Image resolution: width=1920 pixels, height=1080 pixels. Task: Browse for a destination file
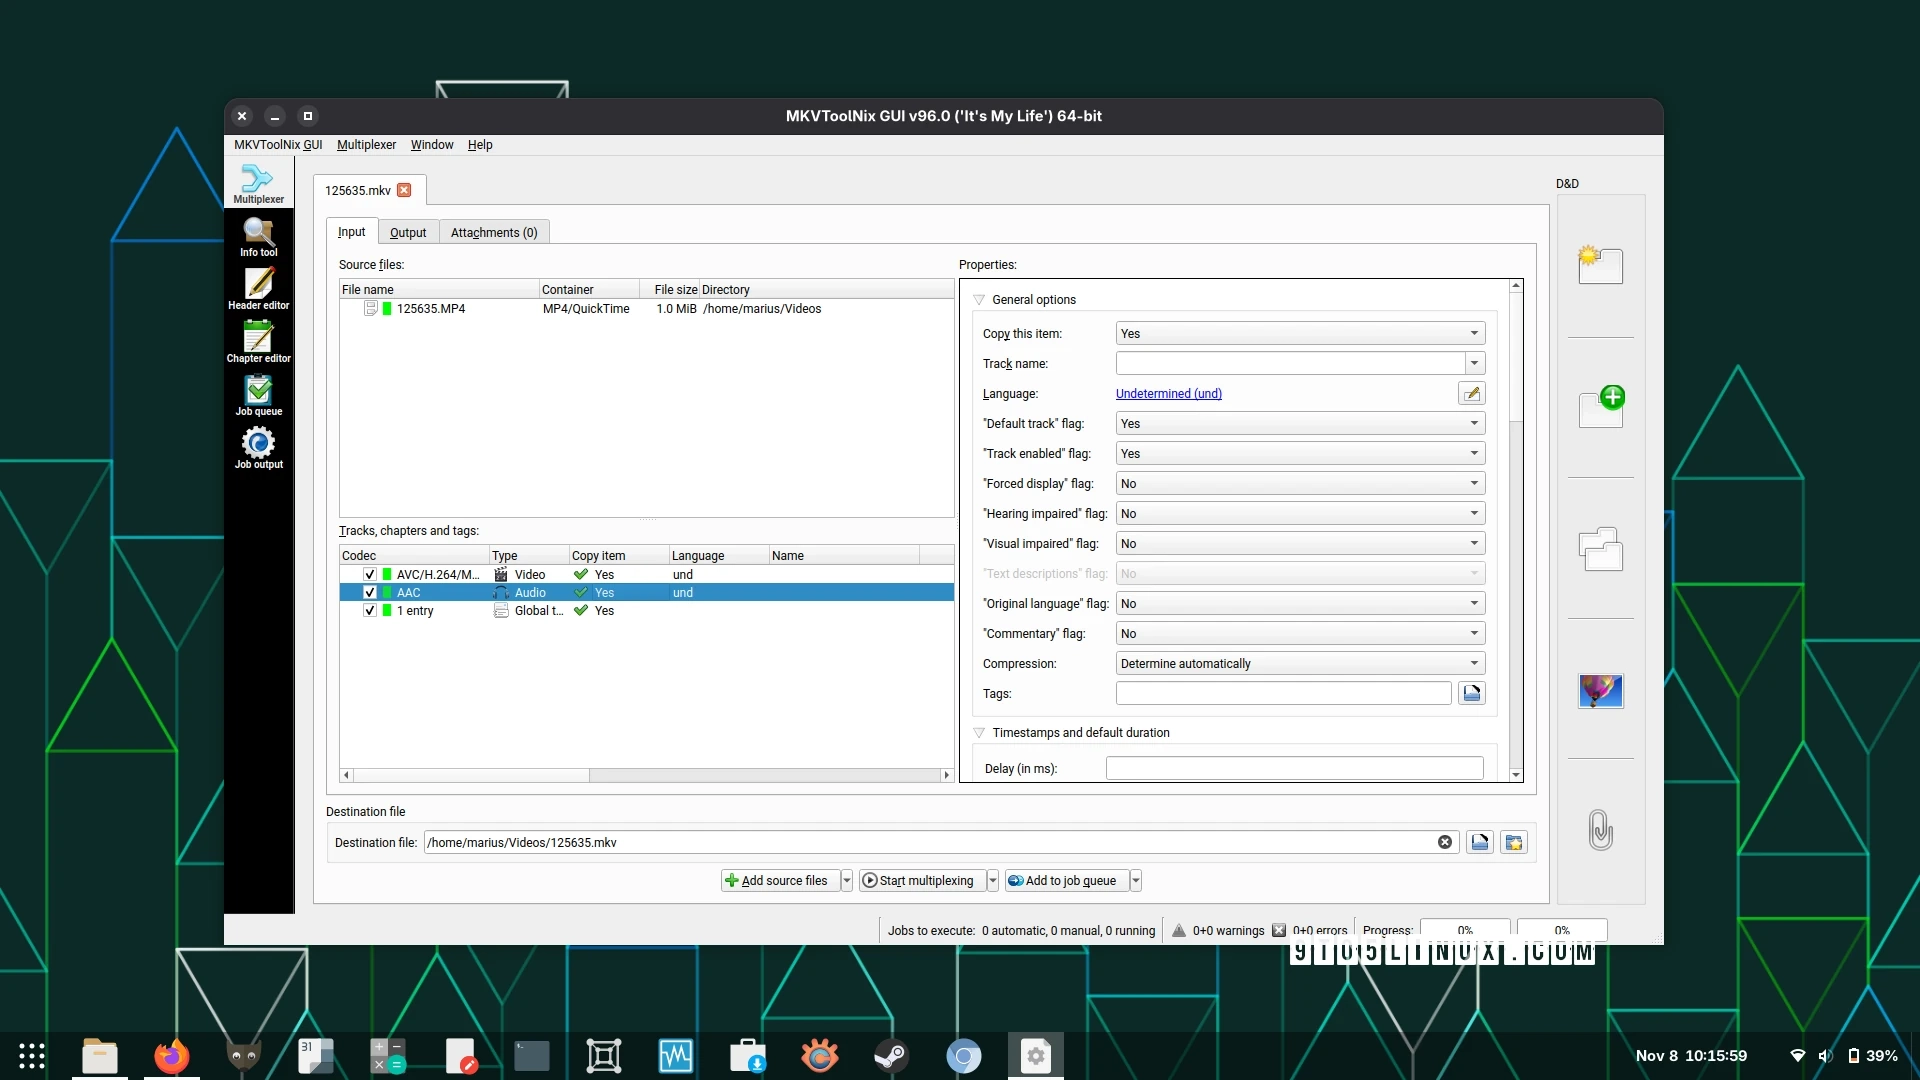[x=1479, y=842]
